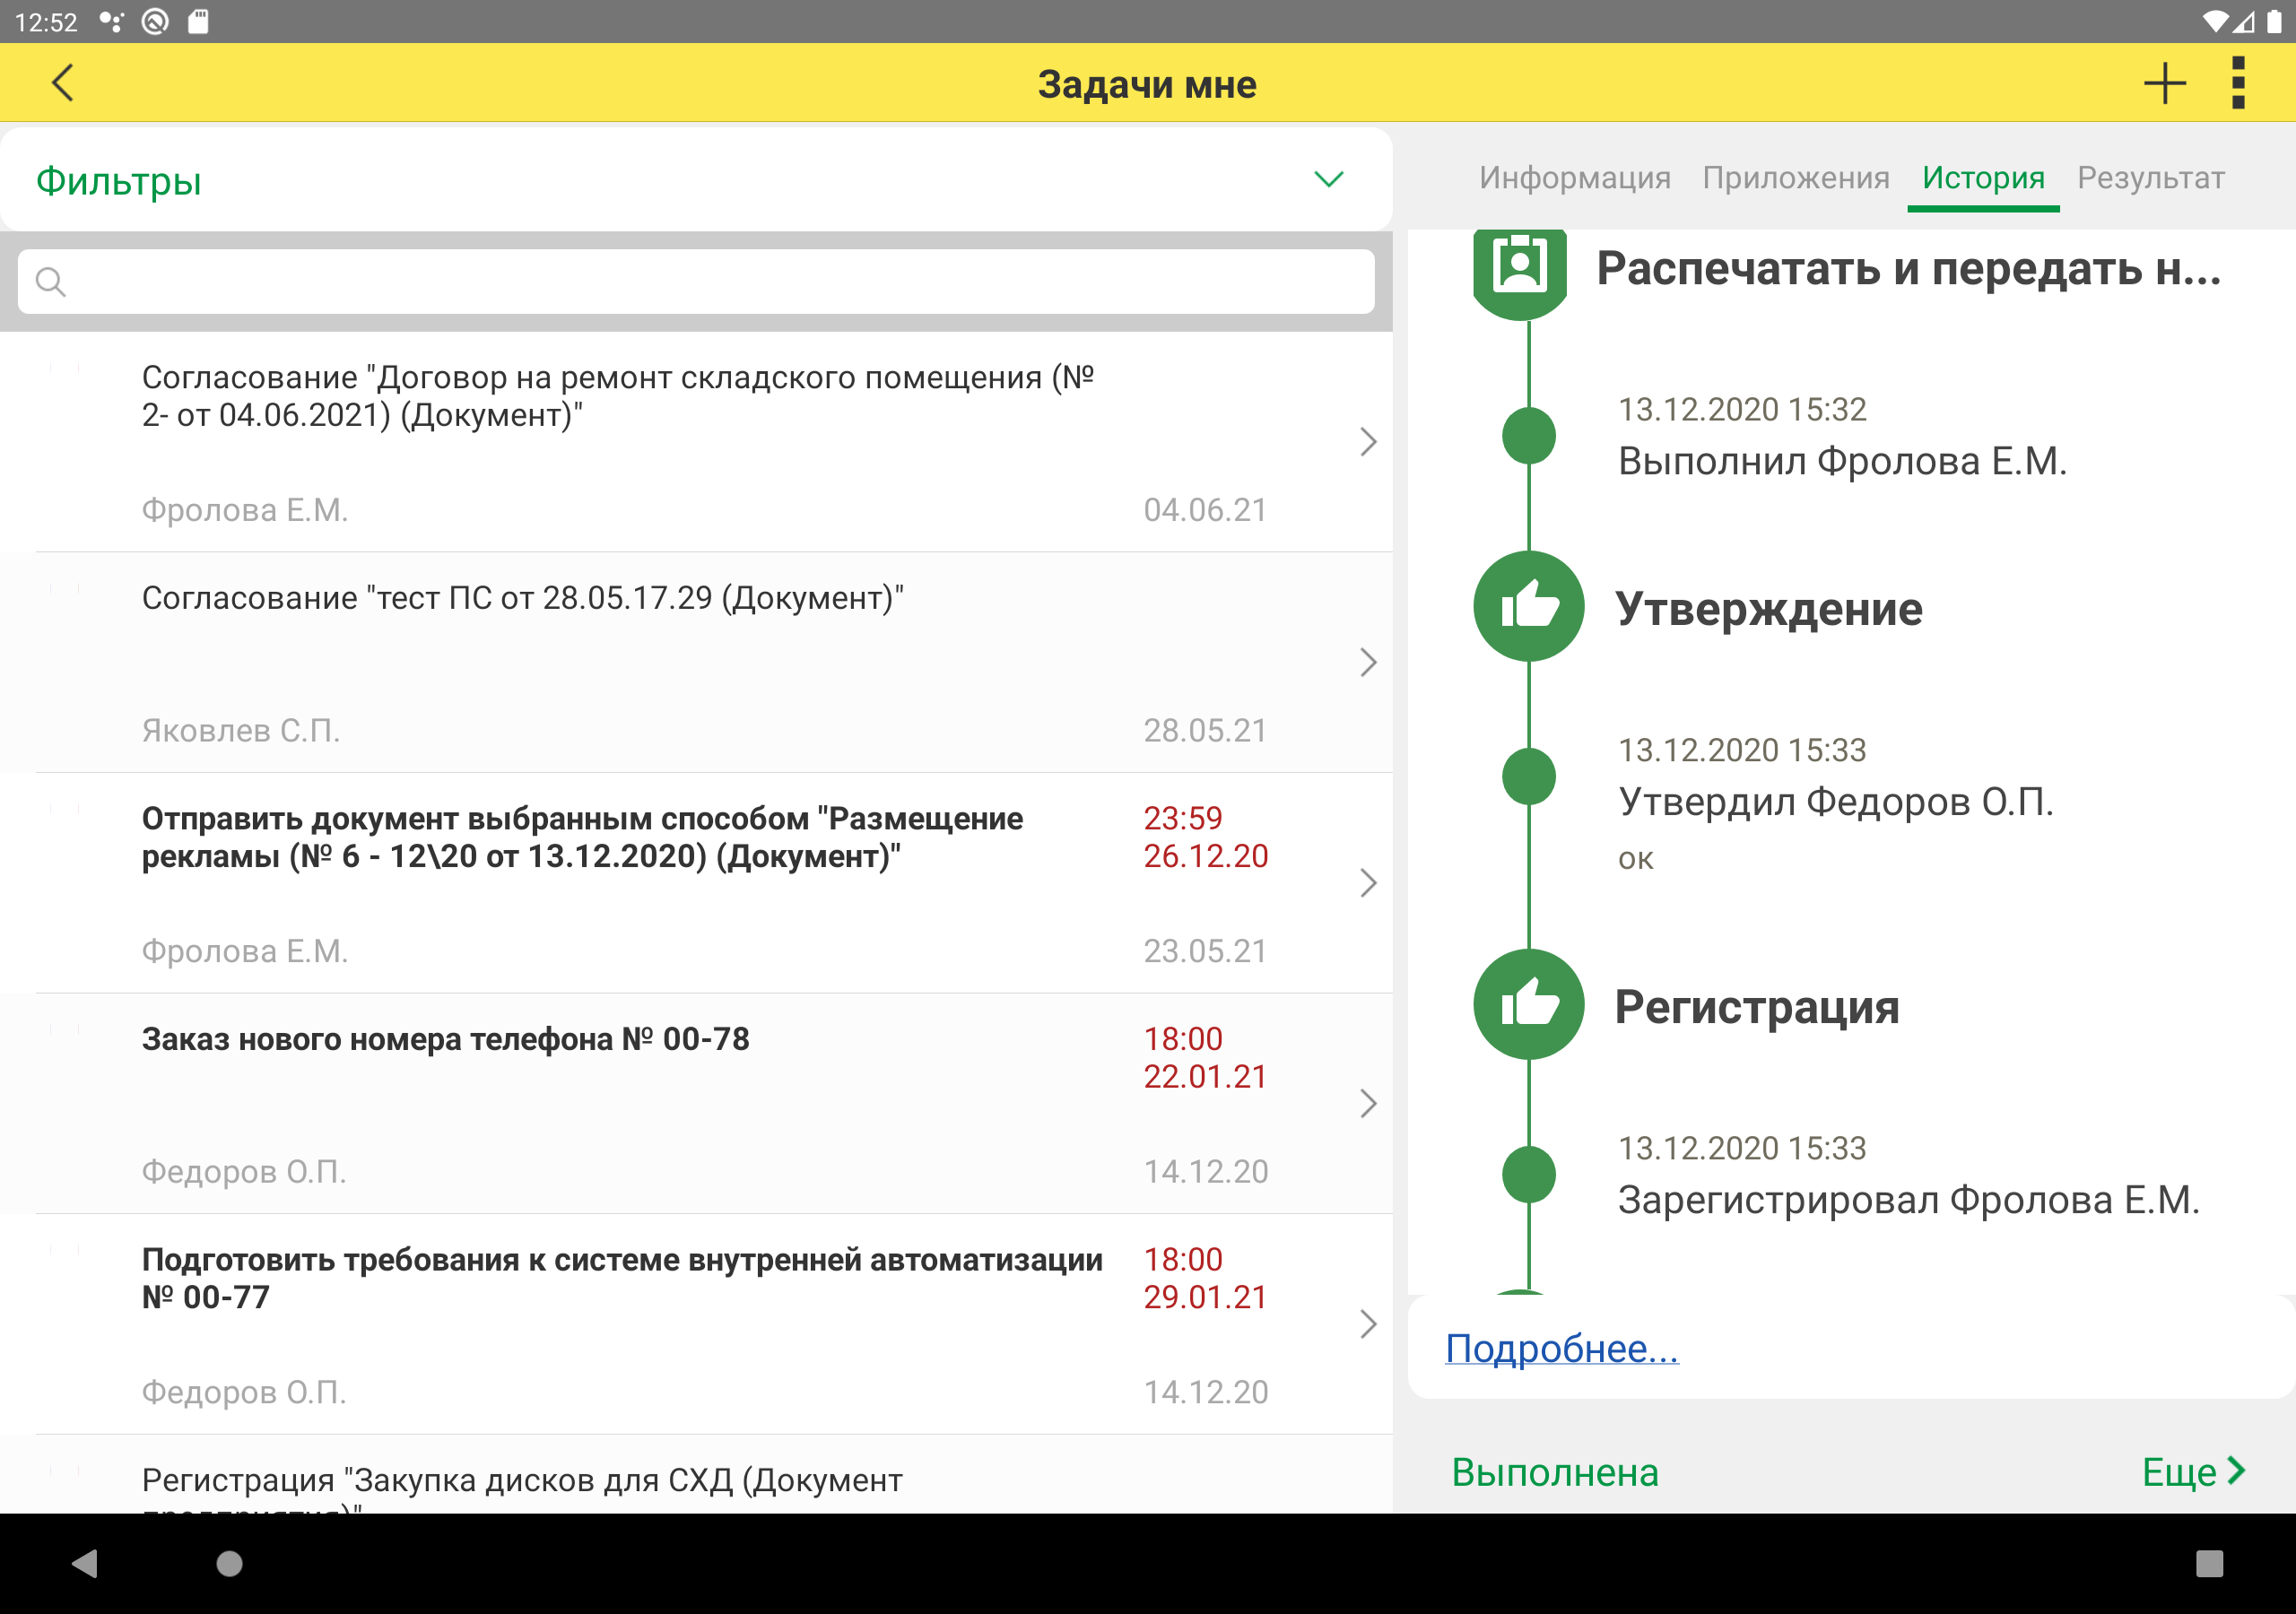Image resolution: width=2296 pixels, height=1614 pixels.
Task: Open the Приложения tab
Action: tap(1796, 178)
